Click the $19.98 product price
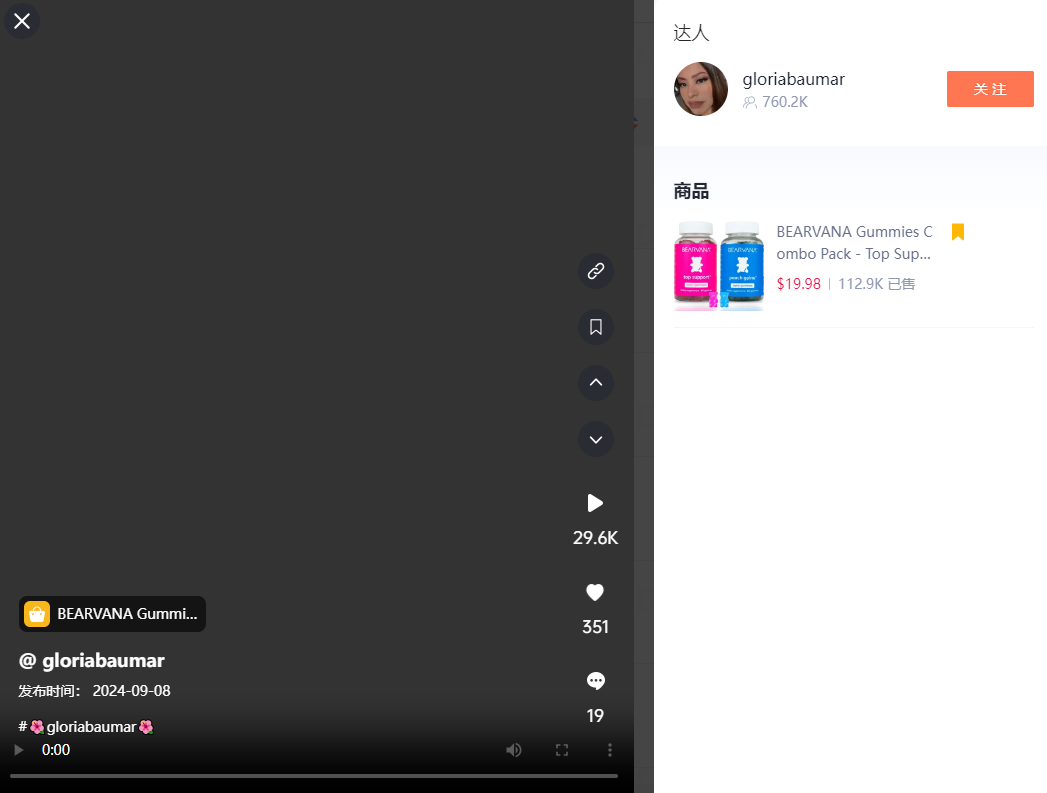The image size is (1047, 793). pos(799,284)
